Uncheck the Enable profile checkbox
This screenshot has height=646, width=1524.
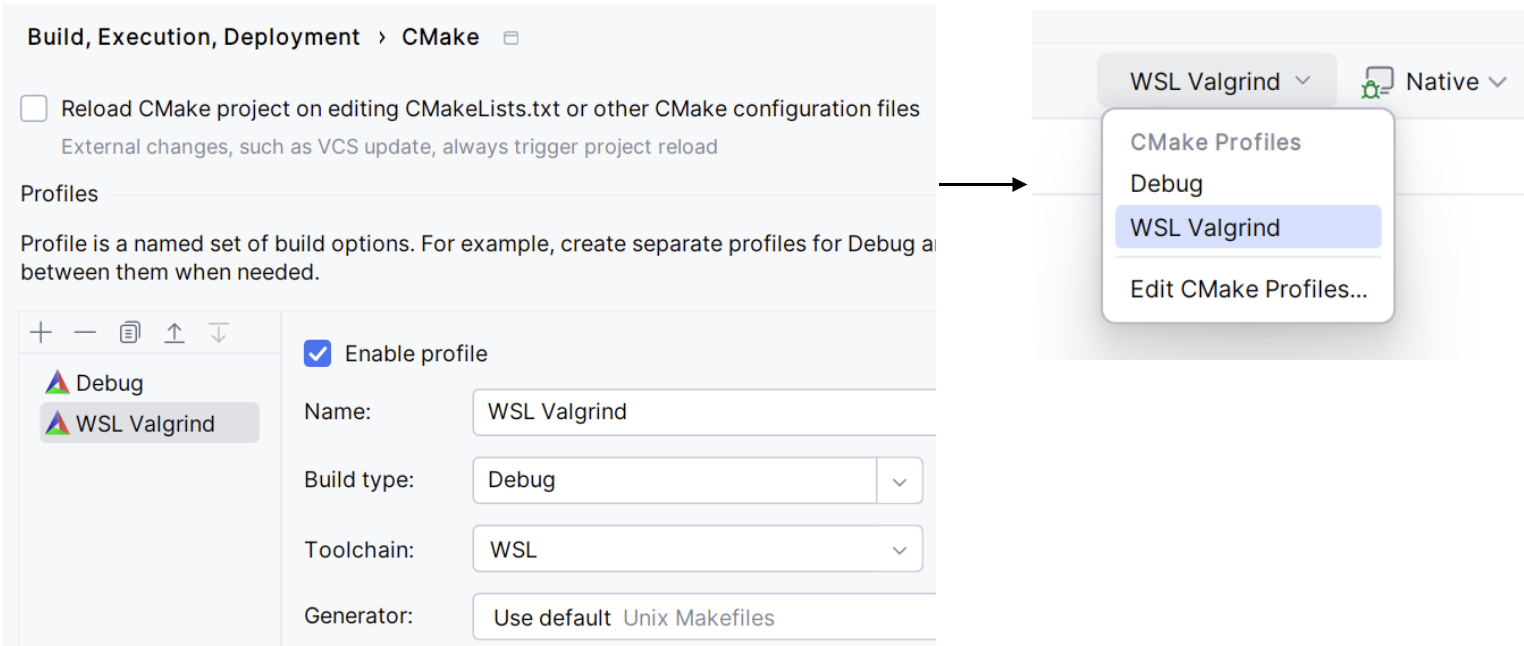(317, 353)
